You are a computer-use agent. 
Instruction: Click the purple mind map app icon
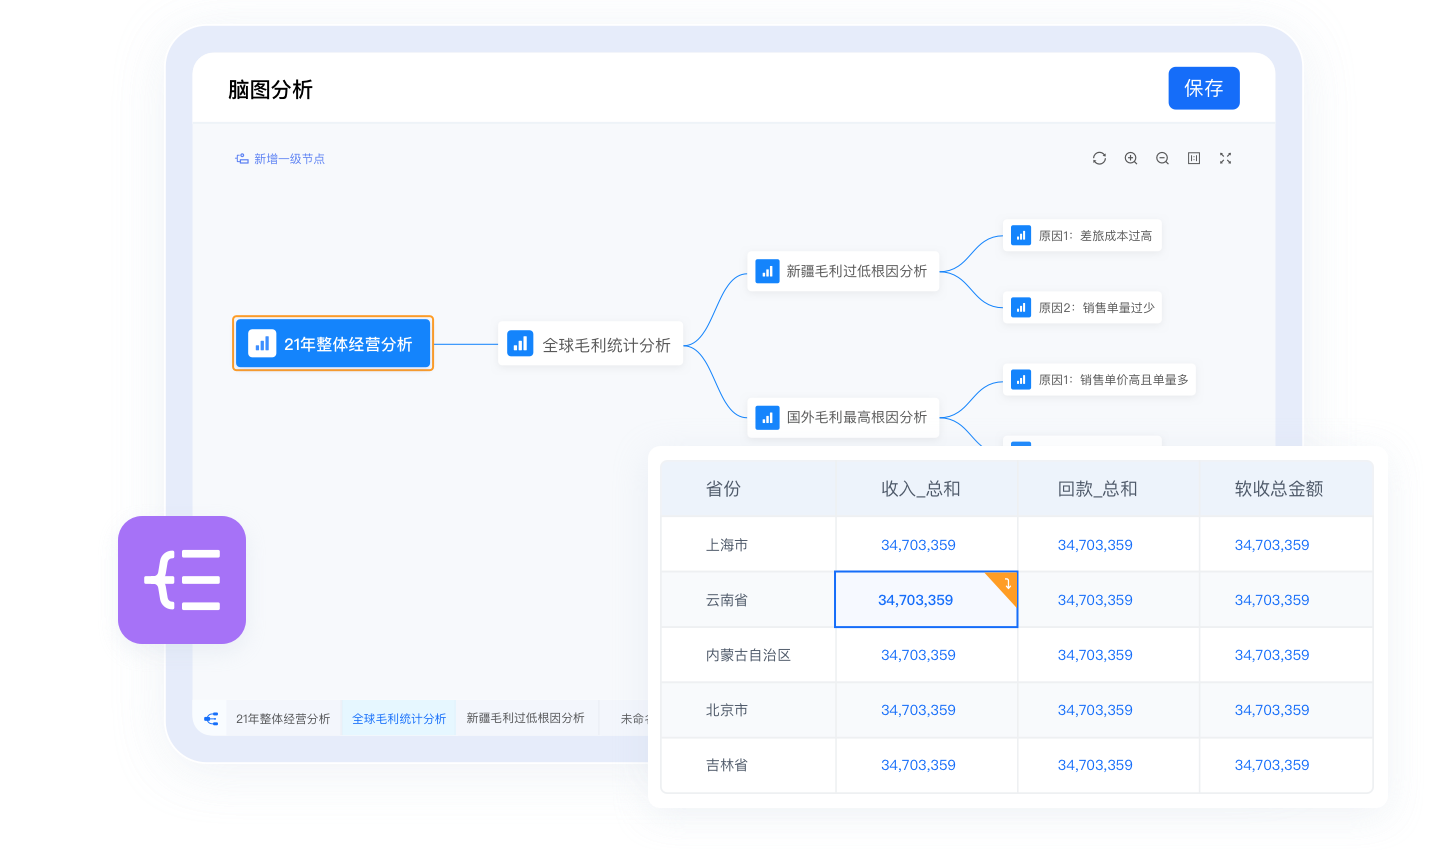tap(182, 580)
